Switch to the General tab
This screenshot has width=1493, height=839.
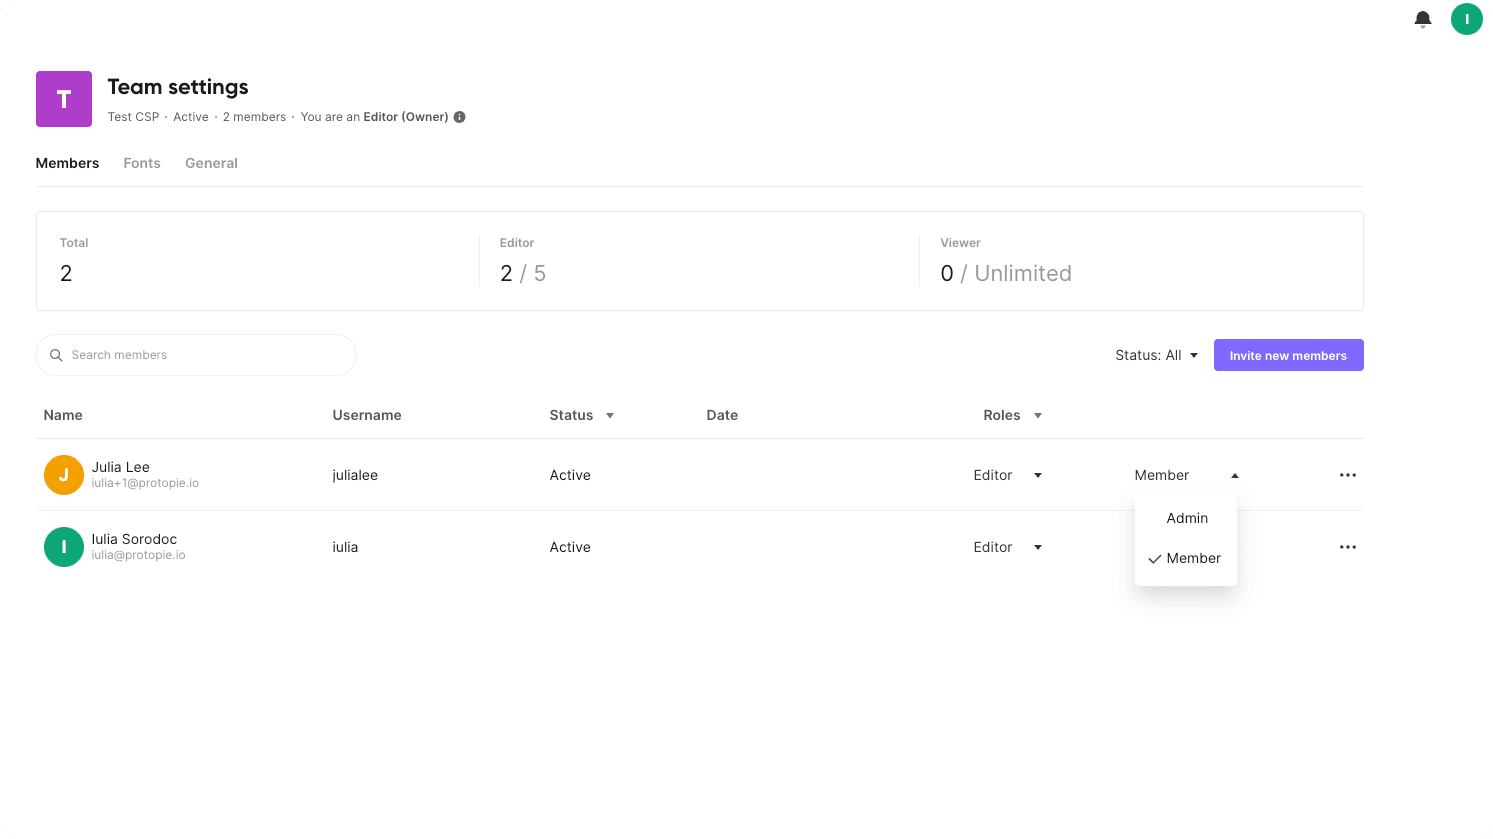tap(211, 163)
